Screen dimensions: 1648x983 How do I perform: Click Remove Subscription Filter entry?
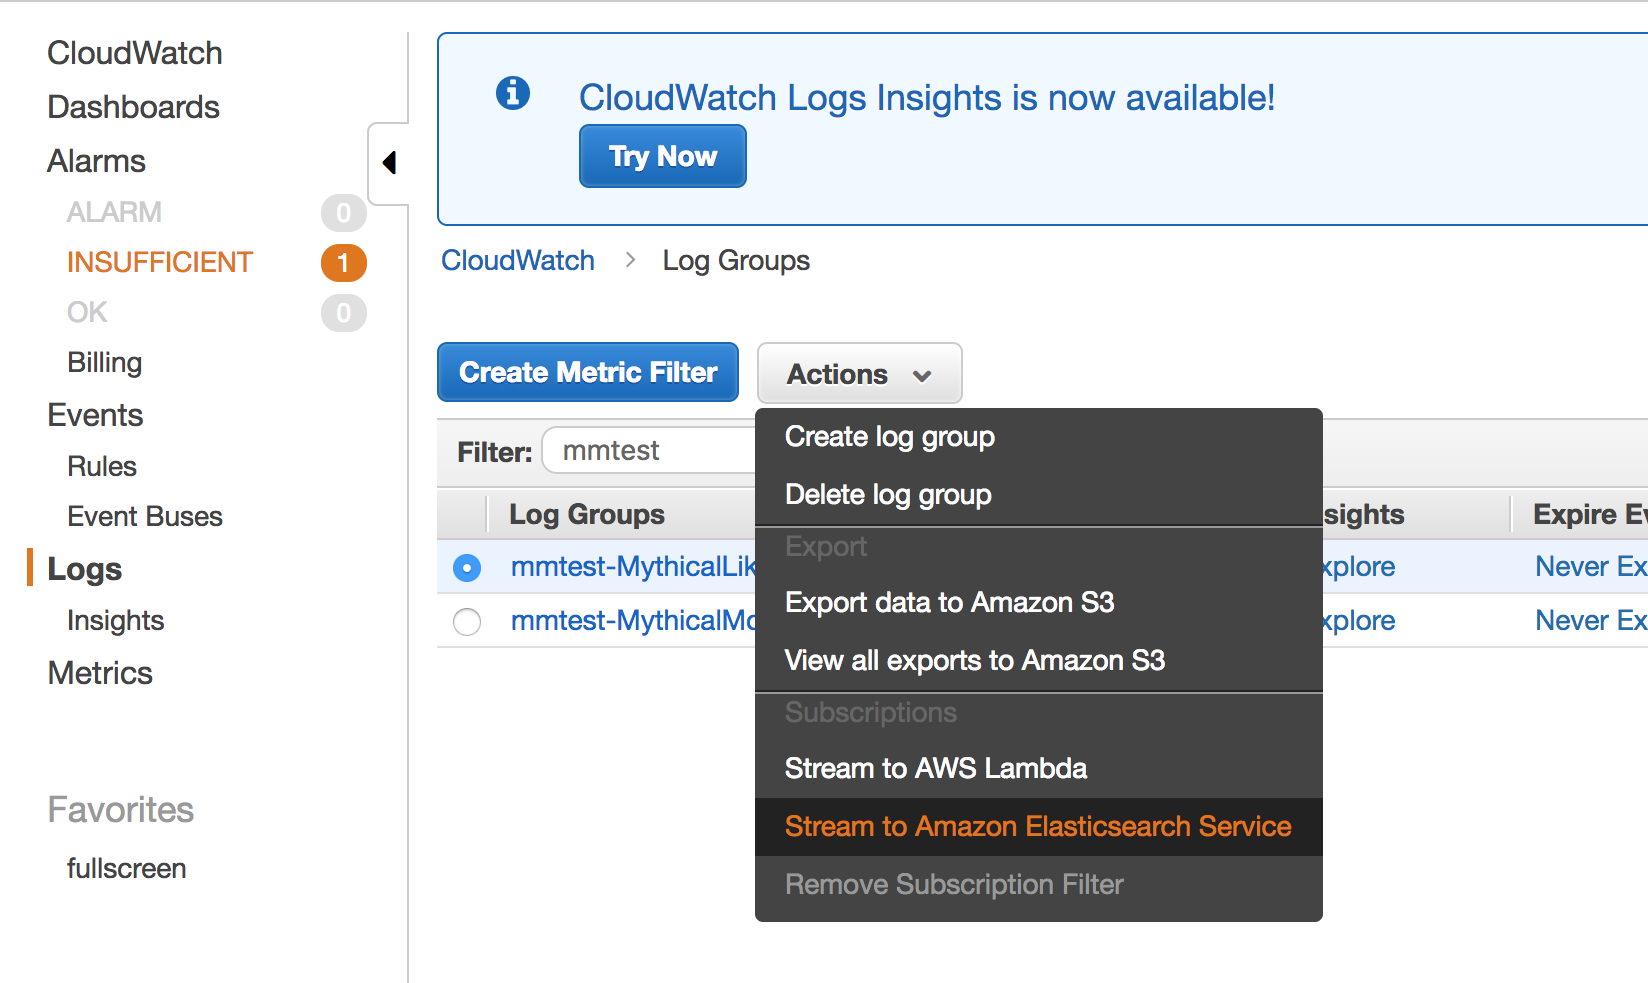click(1039, 885)
